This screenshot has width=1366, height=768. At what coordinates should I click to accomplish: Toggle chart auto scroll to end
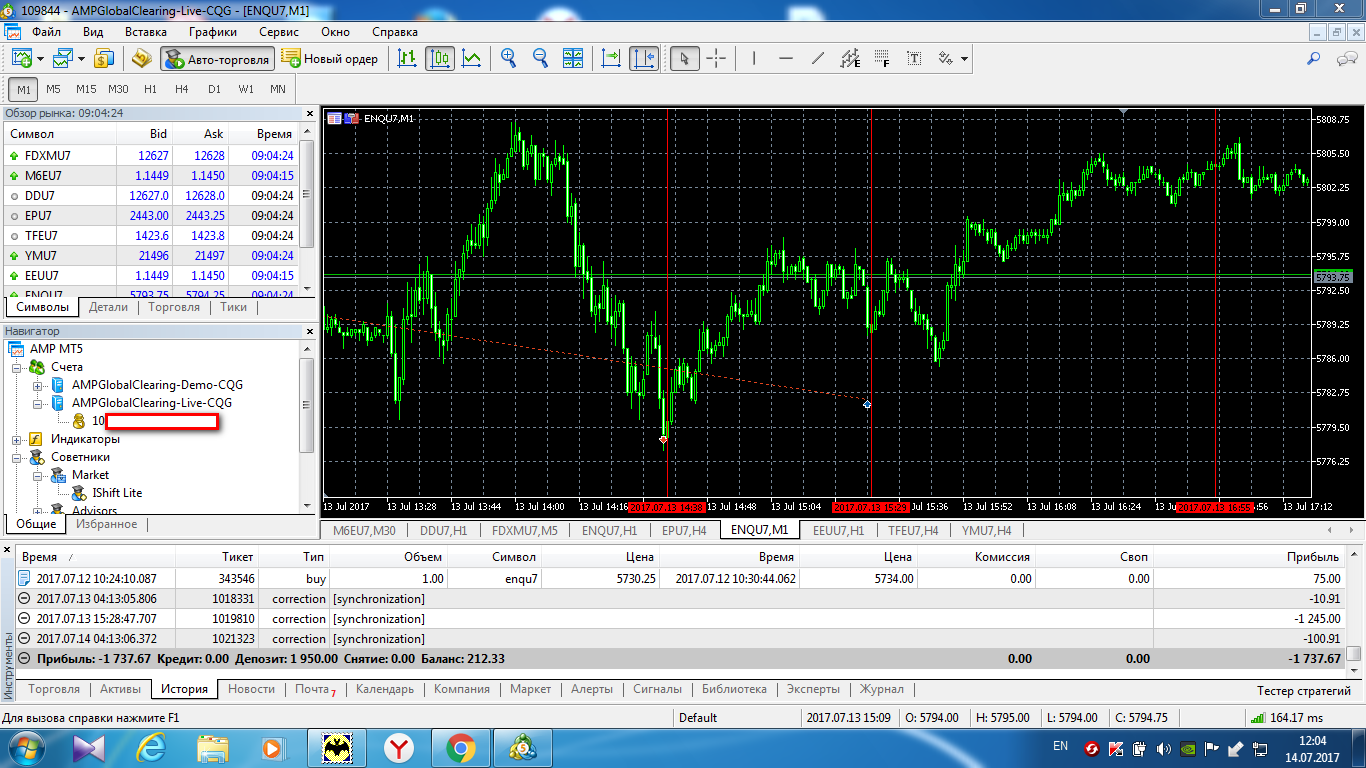(610, 59)
